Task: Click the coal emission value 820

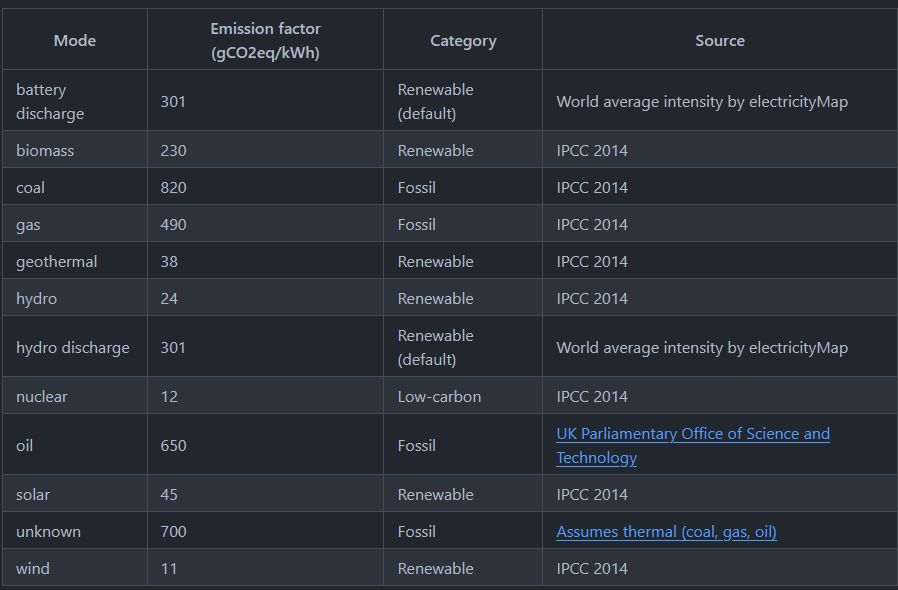Action: 172,187
